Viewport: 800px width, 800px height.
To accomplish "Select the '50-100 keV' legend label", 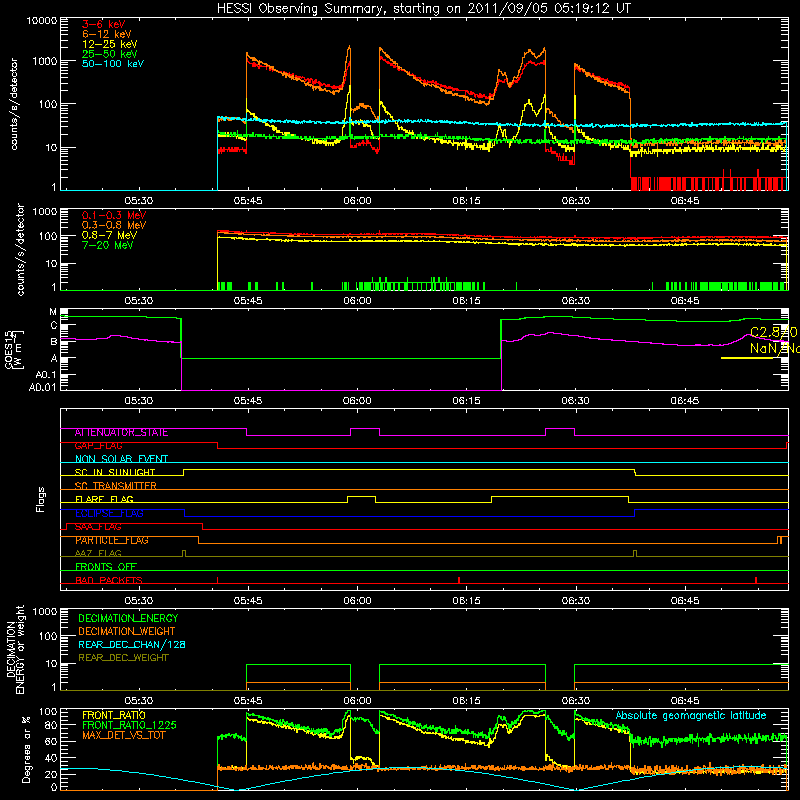I will tap(113, 64).
